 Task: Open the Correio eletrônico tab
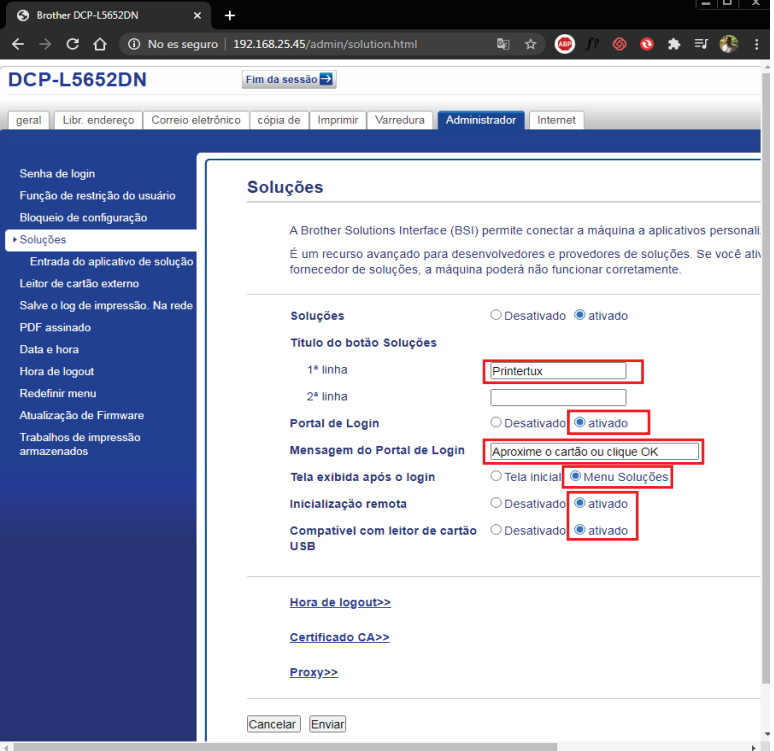tap(196, 120)
